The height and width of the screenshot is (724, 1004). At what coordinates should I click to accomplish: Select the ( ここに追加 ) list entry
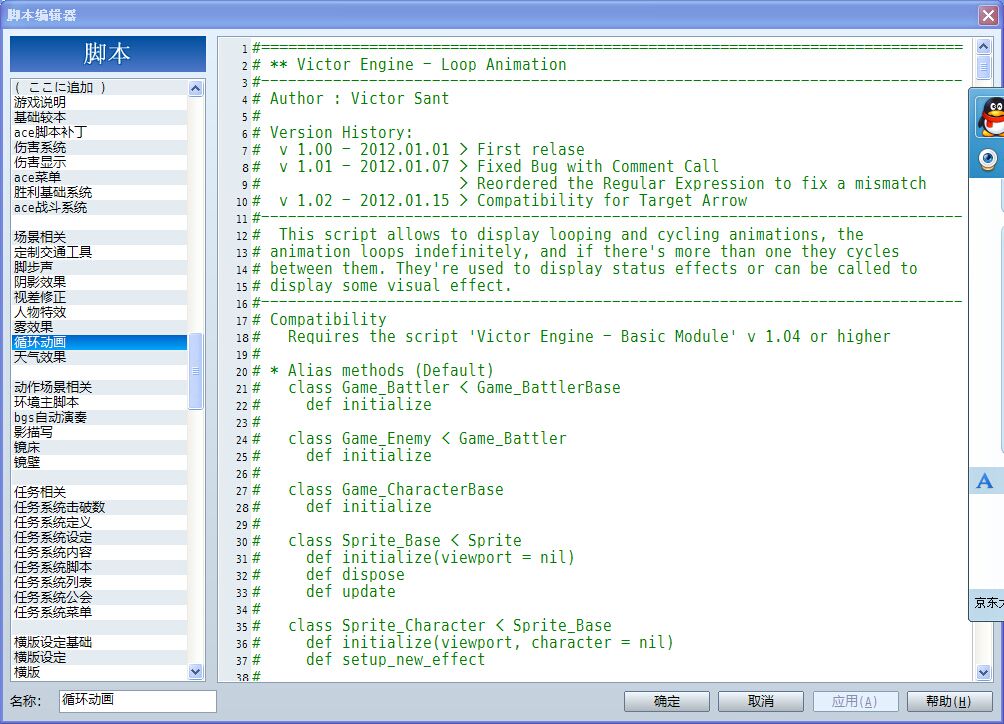[100, 87]
